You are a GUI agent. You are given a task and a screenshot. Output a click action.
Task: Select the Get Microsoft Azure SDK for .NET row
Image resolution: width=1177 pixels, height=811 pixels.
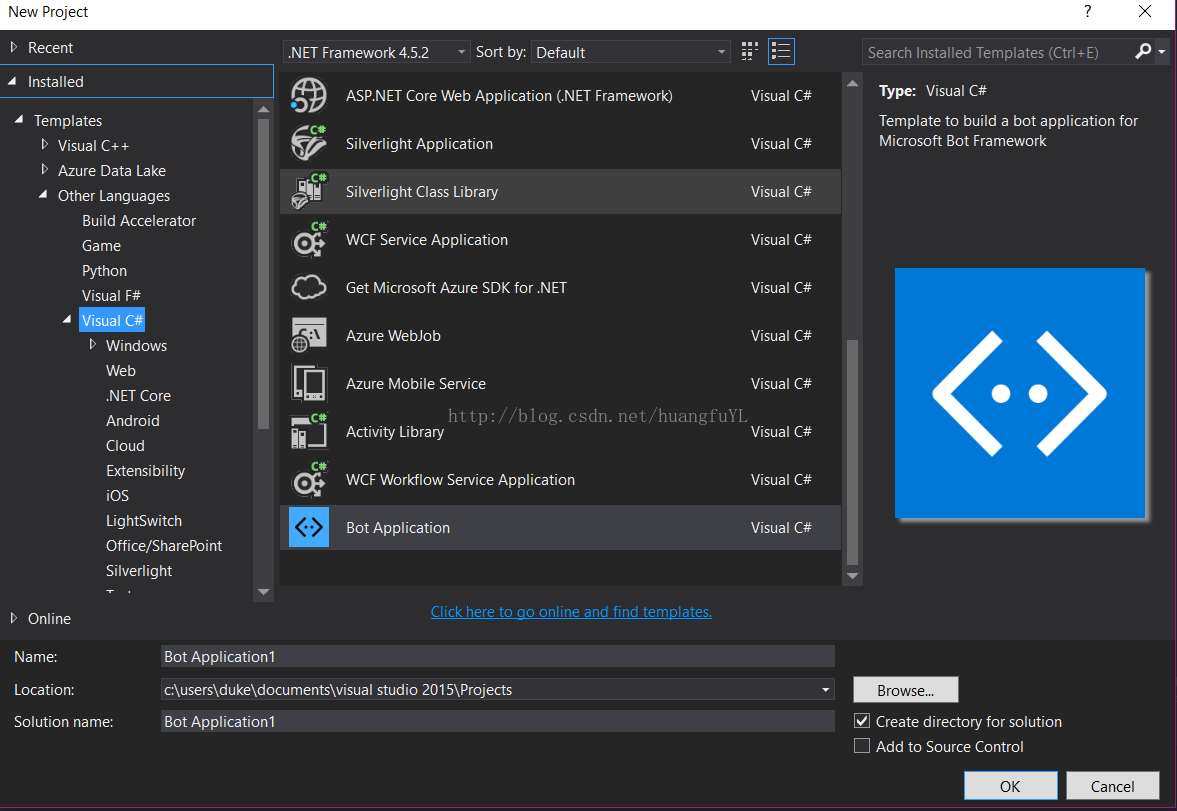[560, 288]
